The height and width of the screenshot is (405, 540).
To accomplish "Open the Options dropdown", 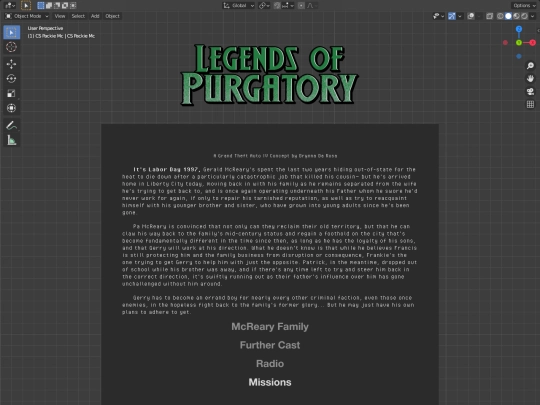I will (524, 6).
